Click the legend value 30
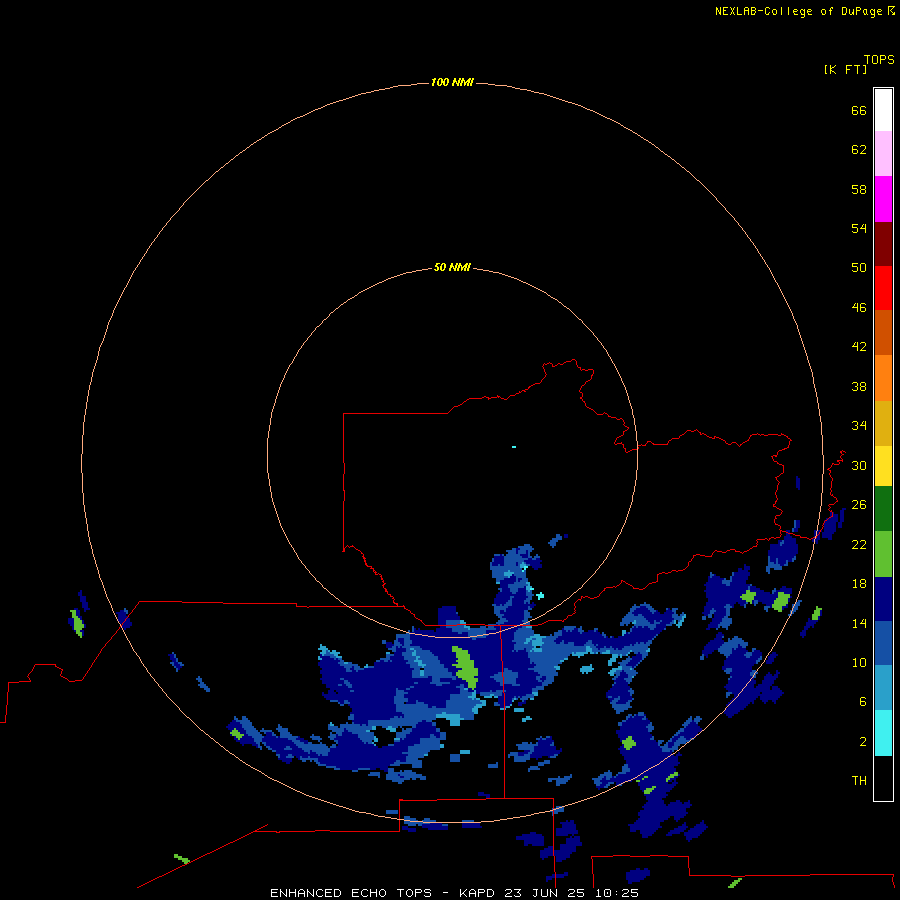Image resolution: width=900 pixels, height=900 pixels. 859,465
